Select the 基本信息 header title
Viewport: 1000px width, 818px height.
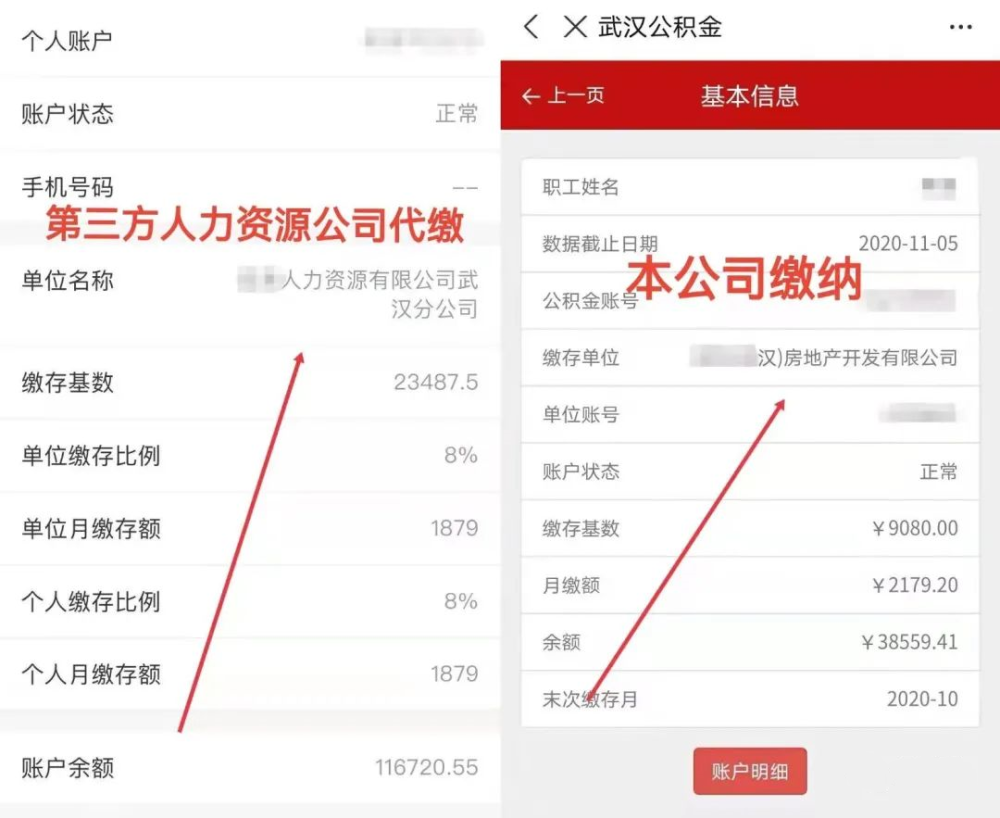750,96
